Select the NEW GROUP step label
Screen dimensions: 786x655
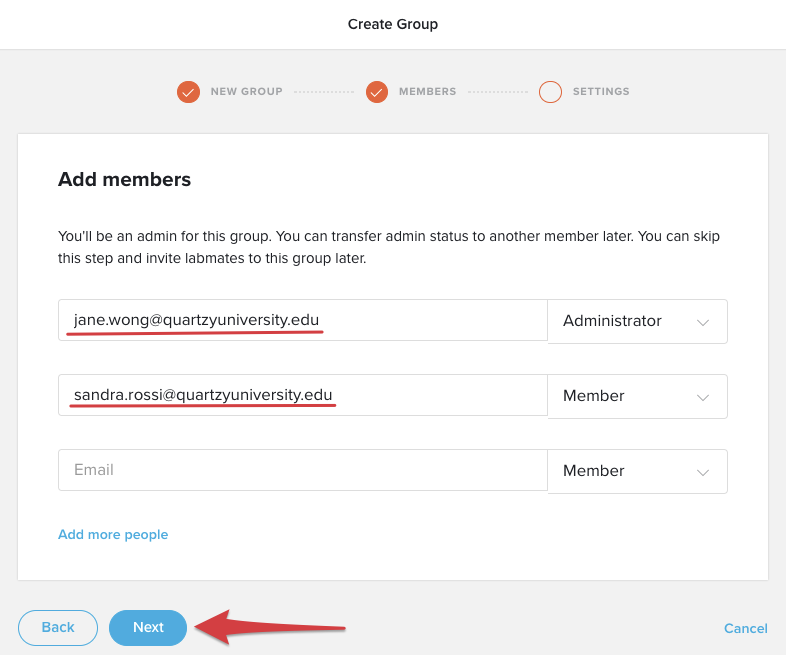[x=247, y=92]
